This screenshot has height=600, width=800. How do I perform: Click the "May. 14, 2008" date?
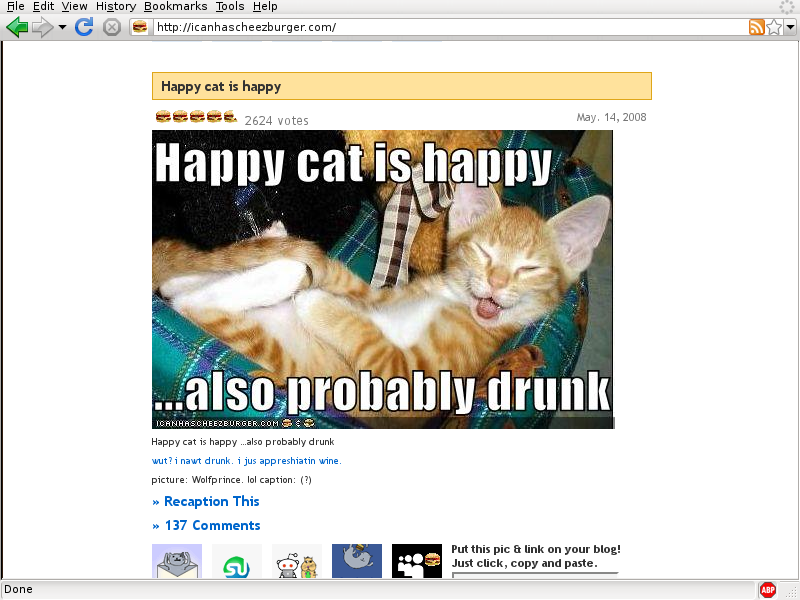[x=611, y=117]
